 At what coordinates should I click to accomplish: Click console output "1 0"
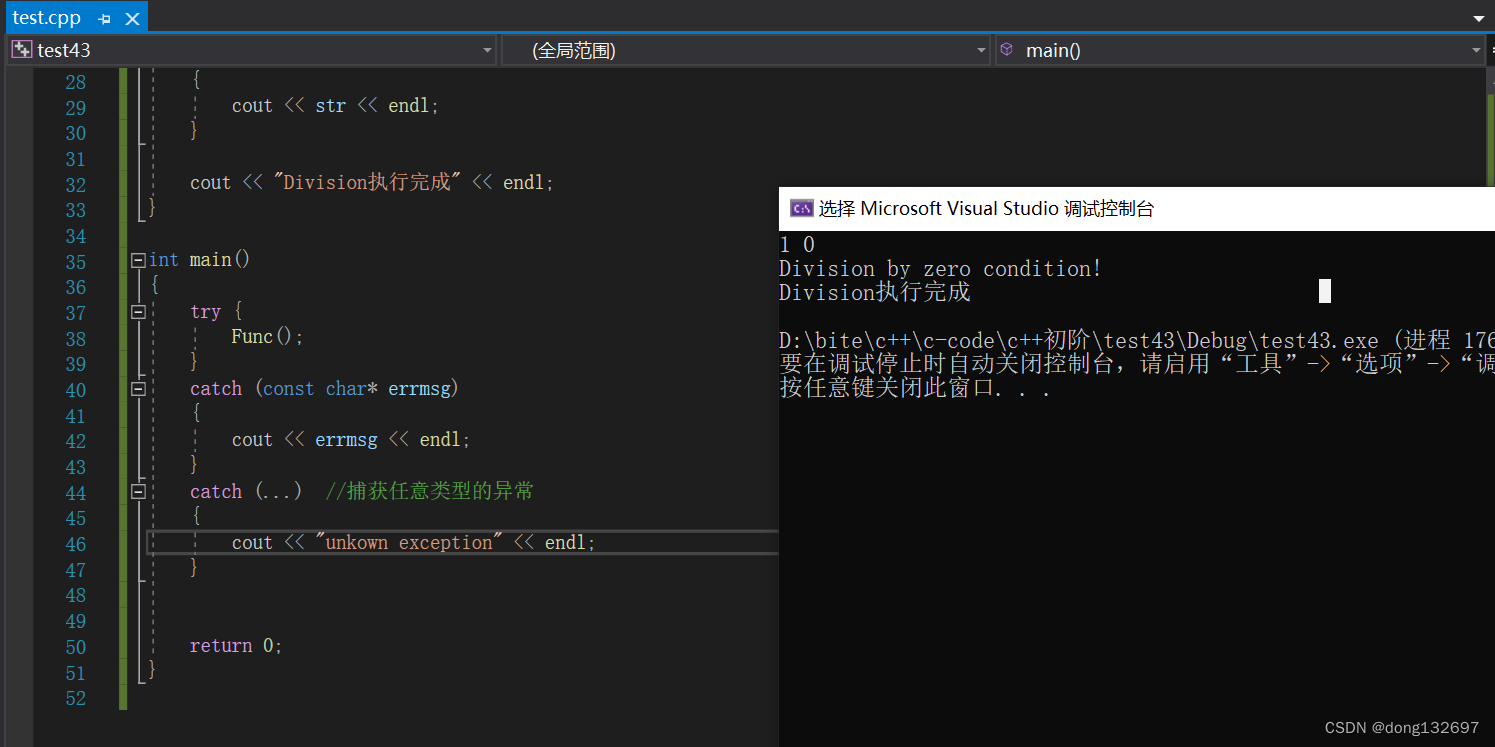[x=797, y=245]
